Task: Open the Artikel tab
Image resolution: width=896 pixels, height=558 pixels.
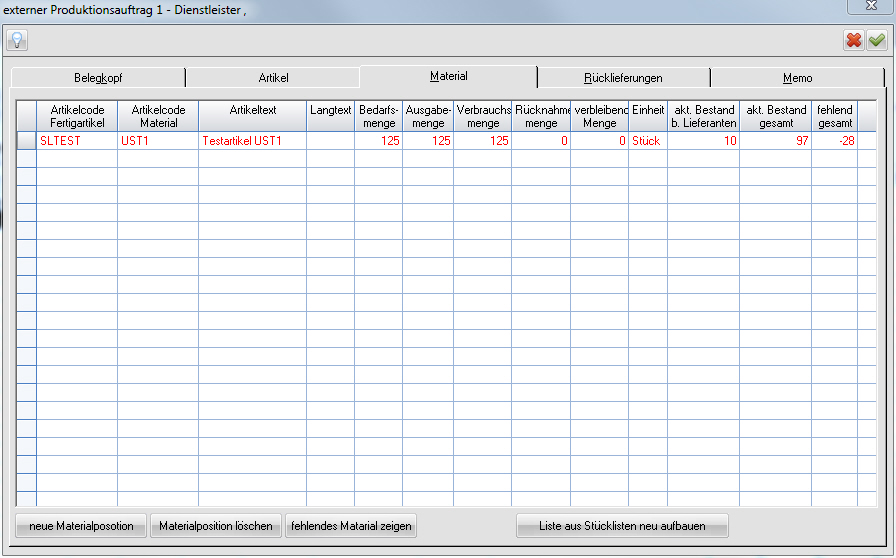Action: coord(273,78)
